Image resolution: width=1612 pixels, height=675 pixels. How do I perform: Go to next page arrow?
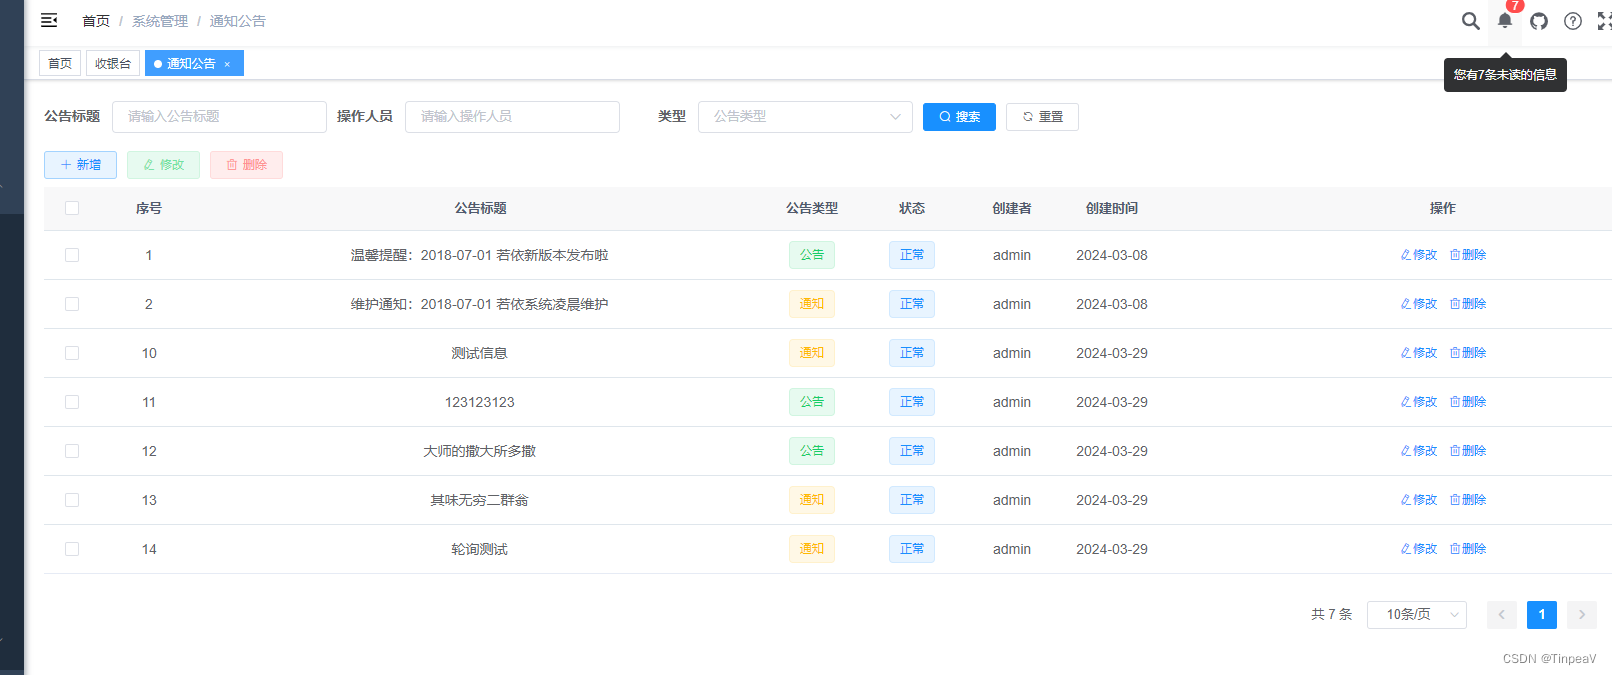coord(1582,615)
